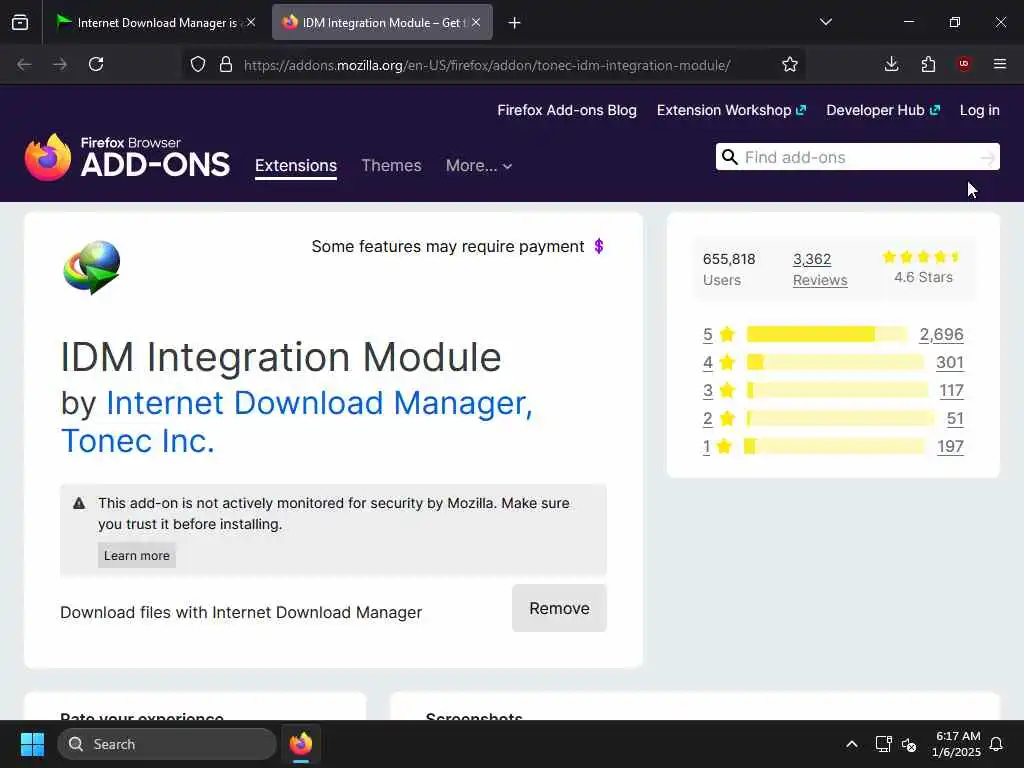Reload the current page

[96, 65]
